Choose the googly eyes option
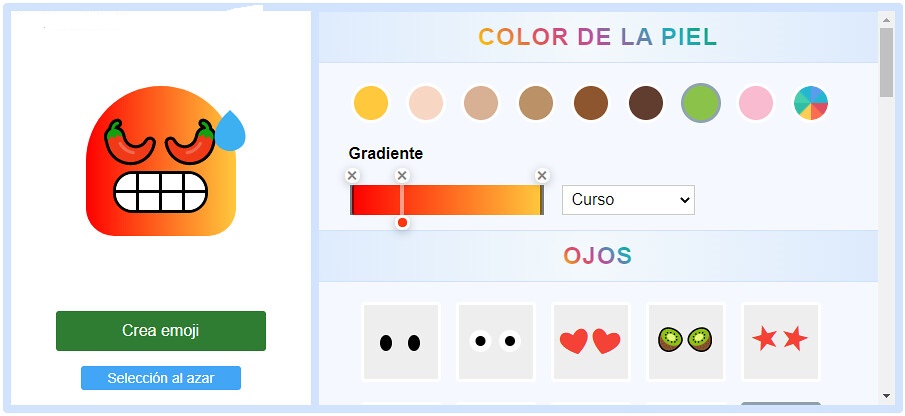905x416 pixels. tap(495, 342)
